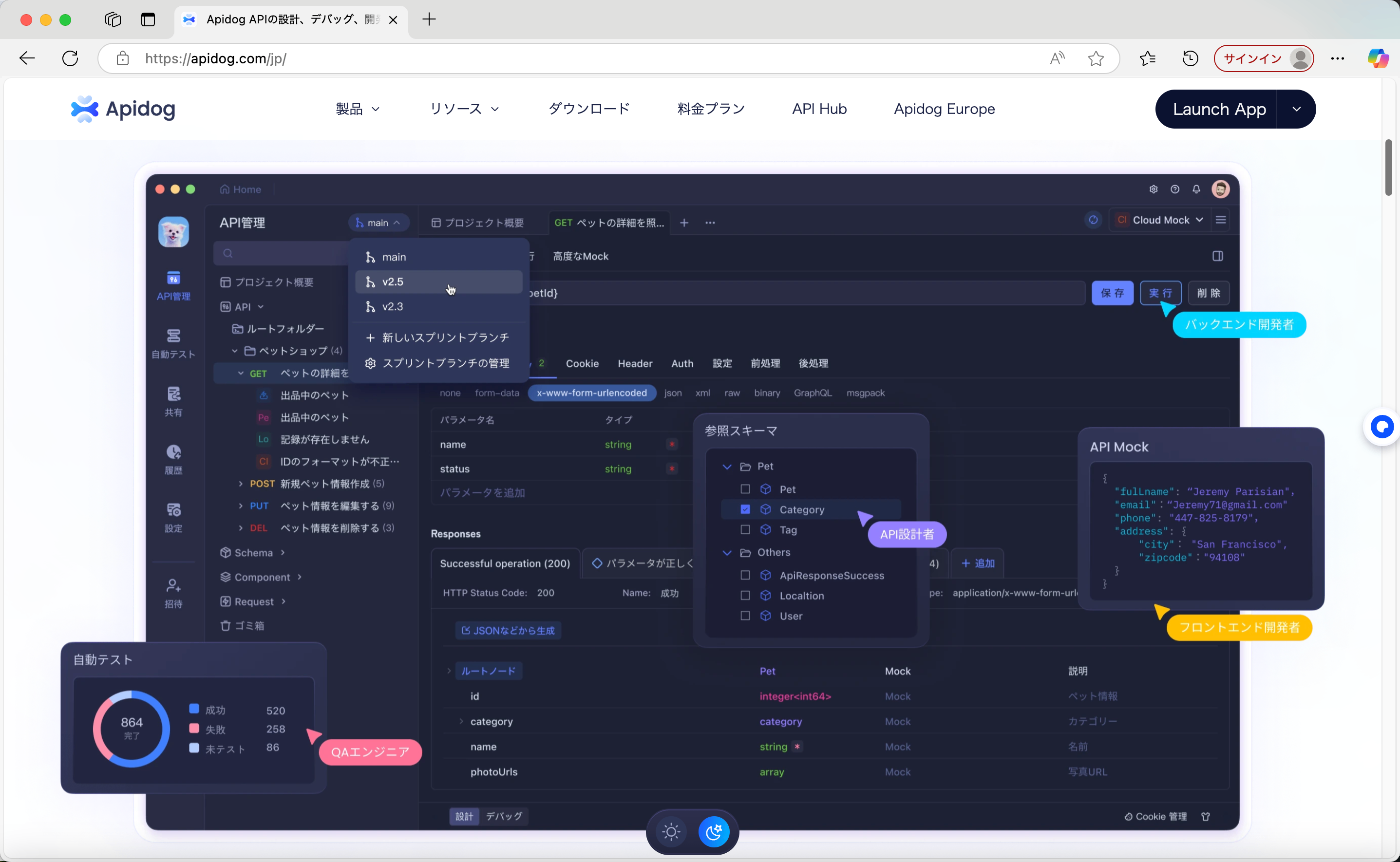Open スプリントブランチの管理
Viewport: 1400px width, 862px height.
pos(439,363)
